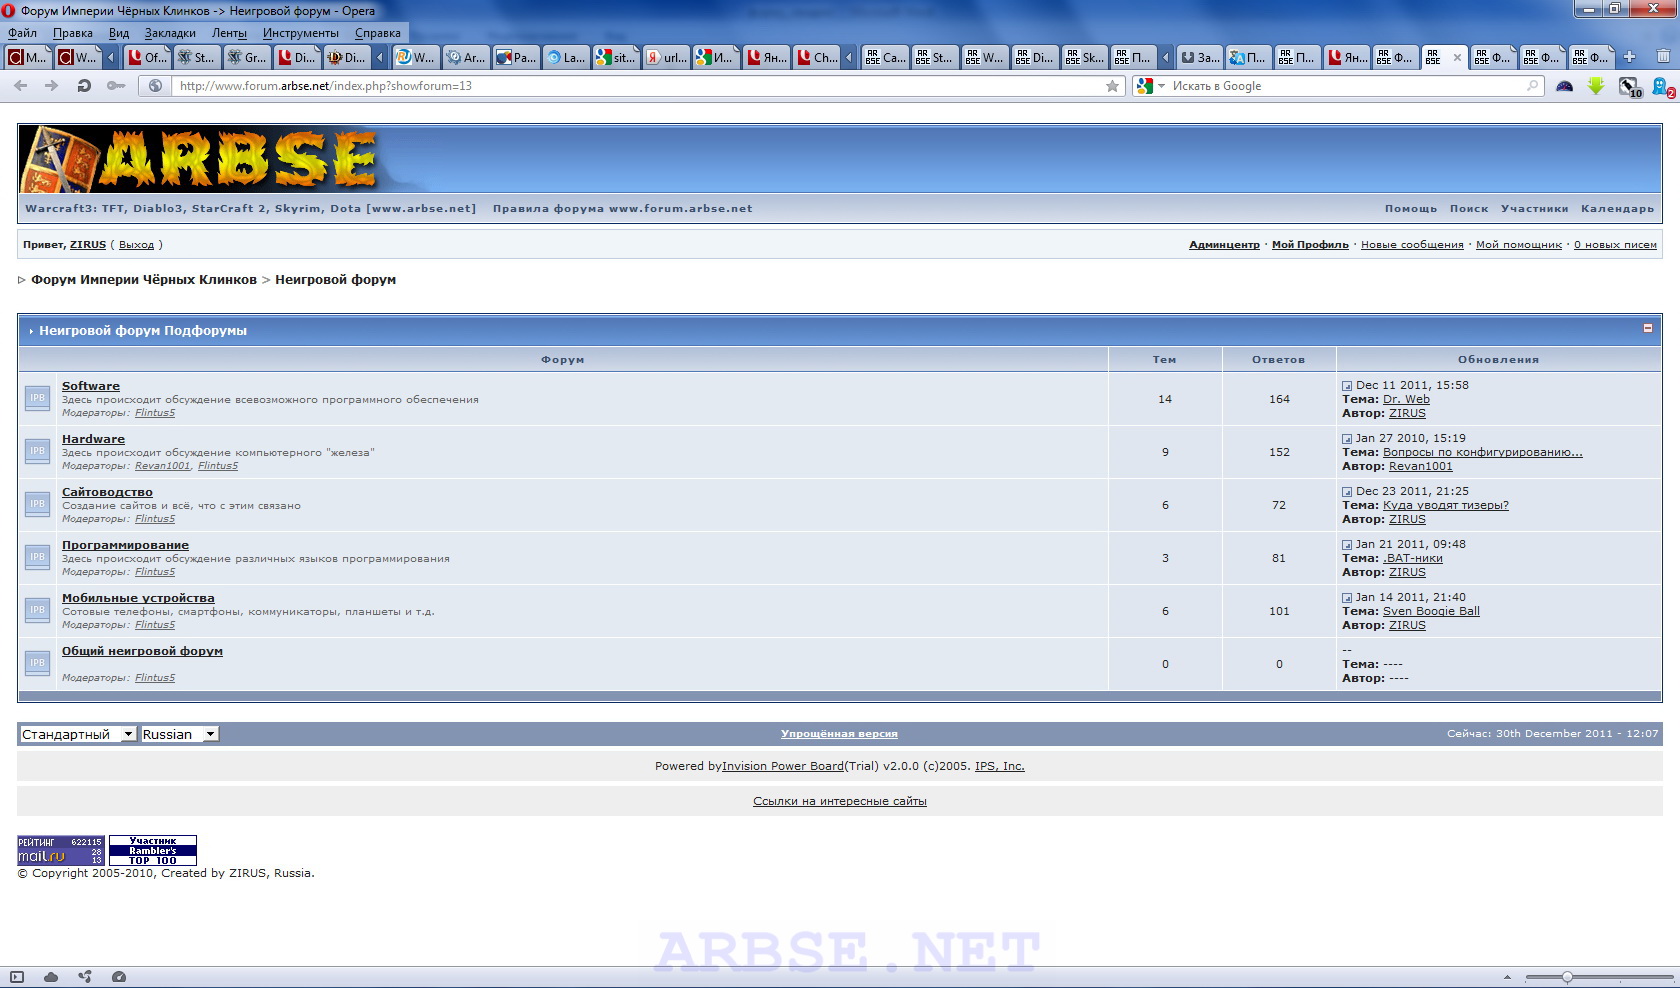Image resolution: width=1680 pixels, height=988 pixels.
Task: Click the mail.ru rating counter banner
Action: click(x=61, y=850)
